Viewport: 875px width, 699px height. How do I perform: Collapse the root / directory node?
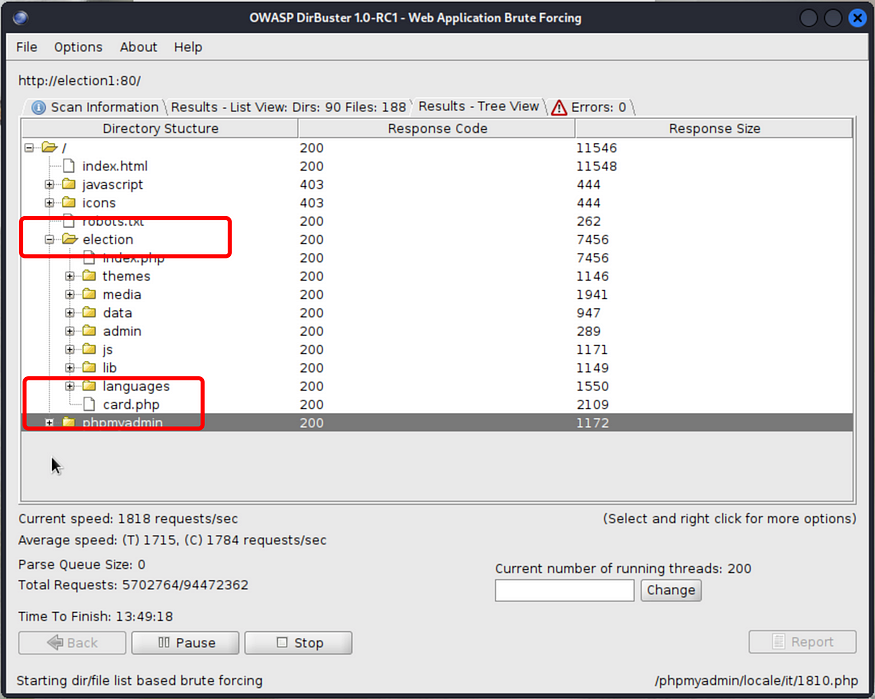coord(29,148)
